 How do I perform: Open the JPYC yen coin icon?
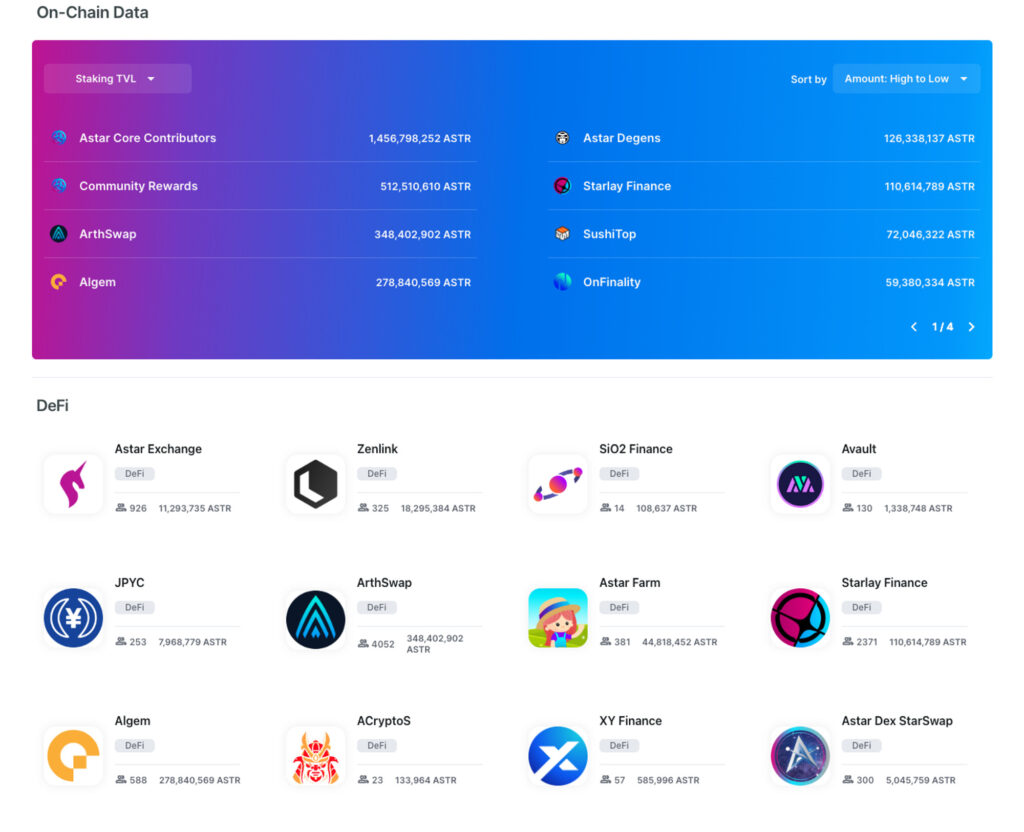73,618
